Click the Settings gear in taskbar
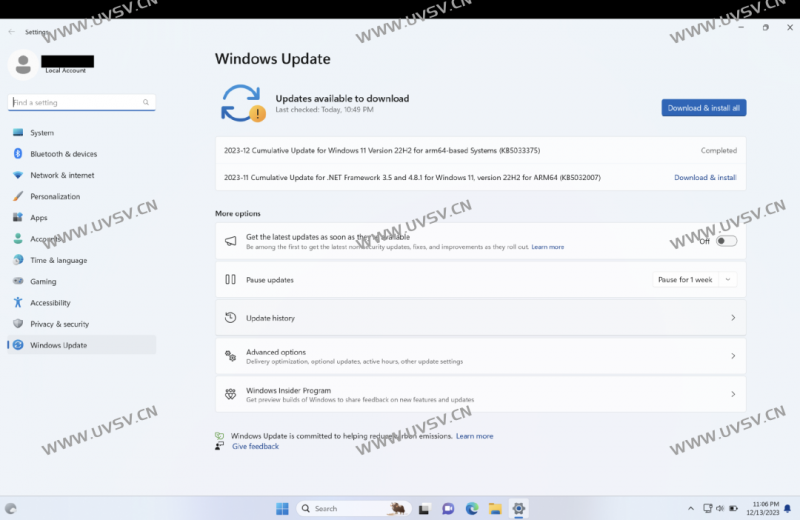800x520 pixels. click(519, 508)
